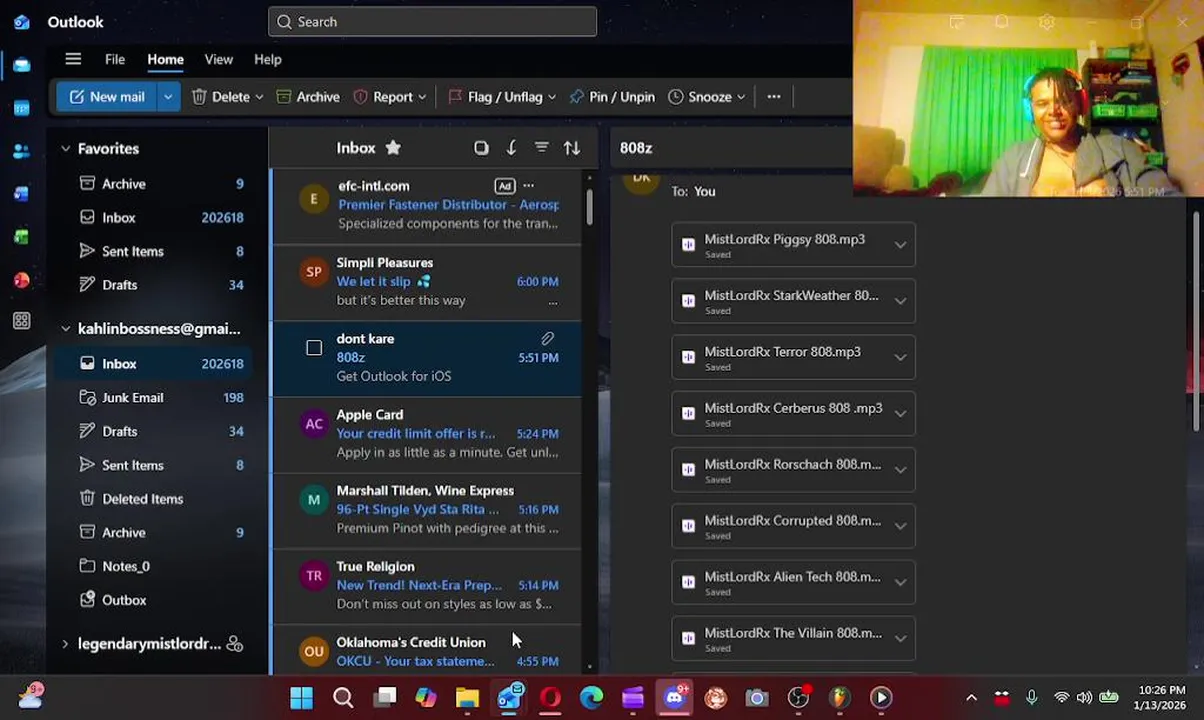Open the toolbar overflow three-dots menu
The width and height of the screenshot is (1204, 720).
pyautogui.click(x=774, y=97)
